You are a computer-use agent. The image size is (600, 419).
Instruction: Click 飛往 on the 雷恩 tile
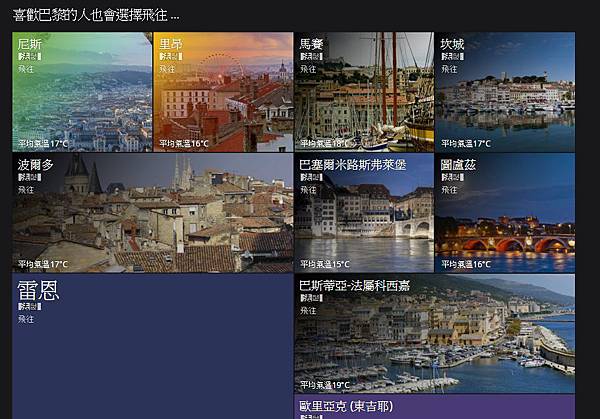26,319
